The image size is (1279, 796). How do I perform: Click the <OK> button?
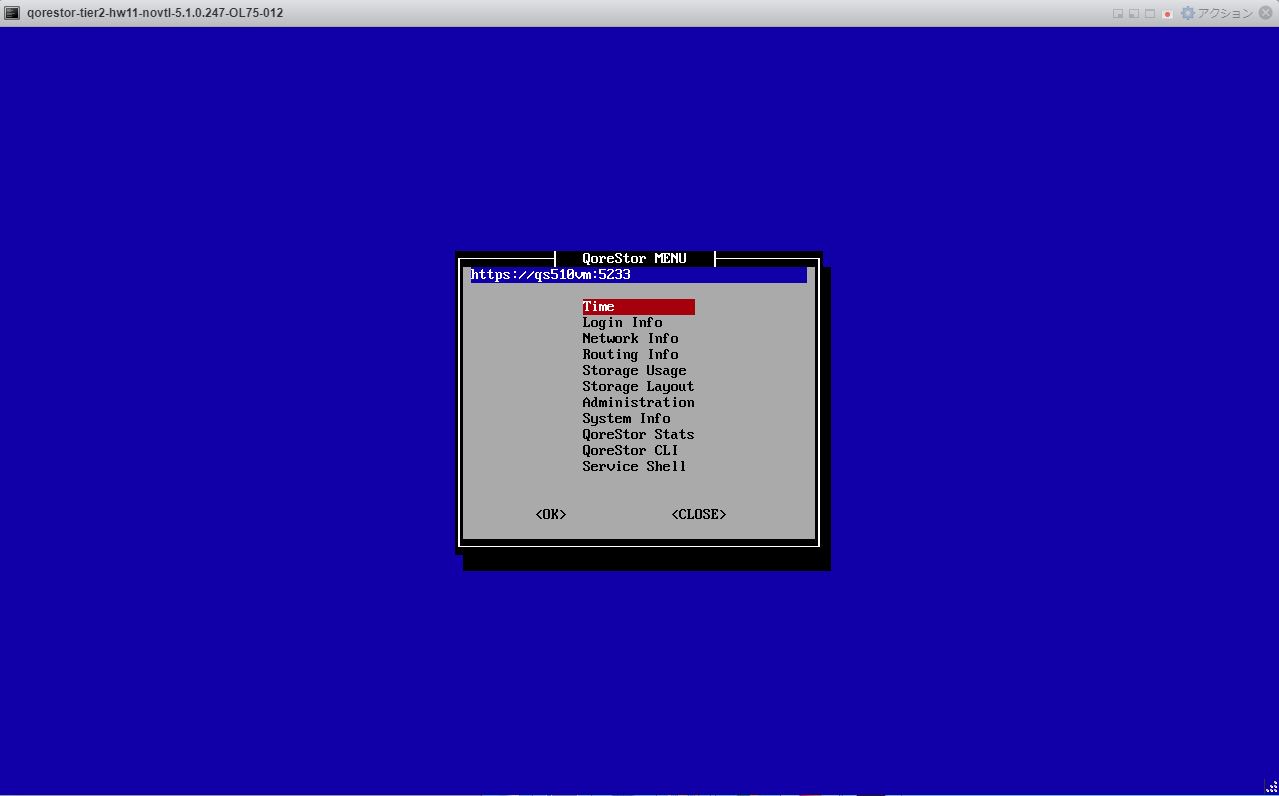[551, 515]
